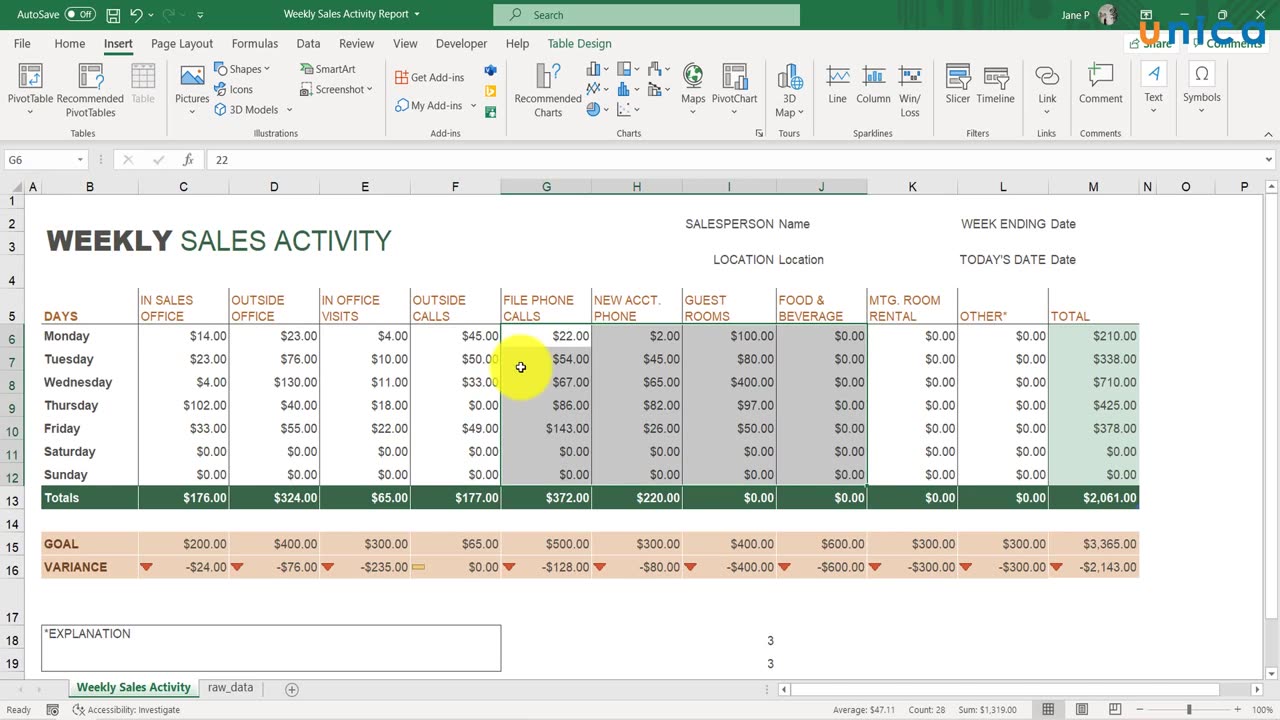Switch to the Page Layout tab

[x=182, y=44]
